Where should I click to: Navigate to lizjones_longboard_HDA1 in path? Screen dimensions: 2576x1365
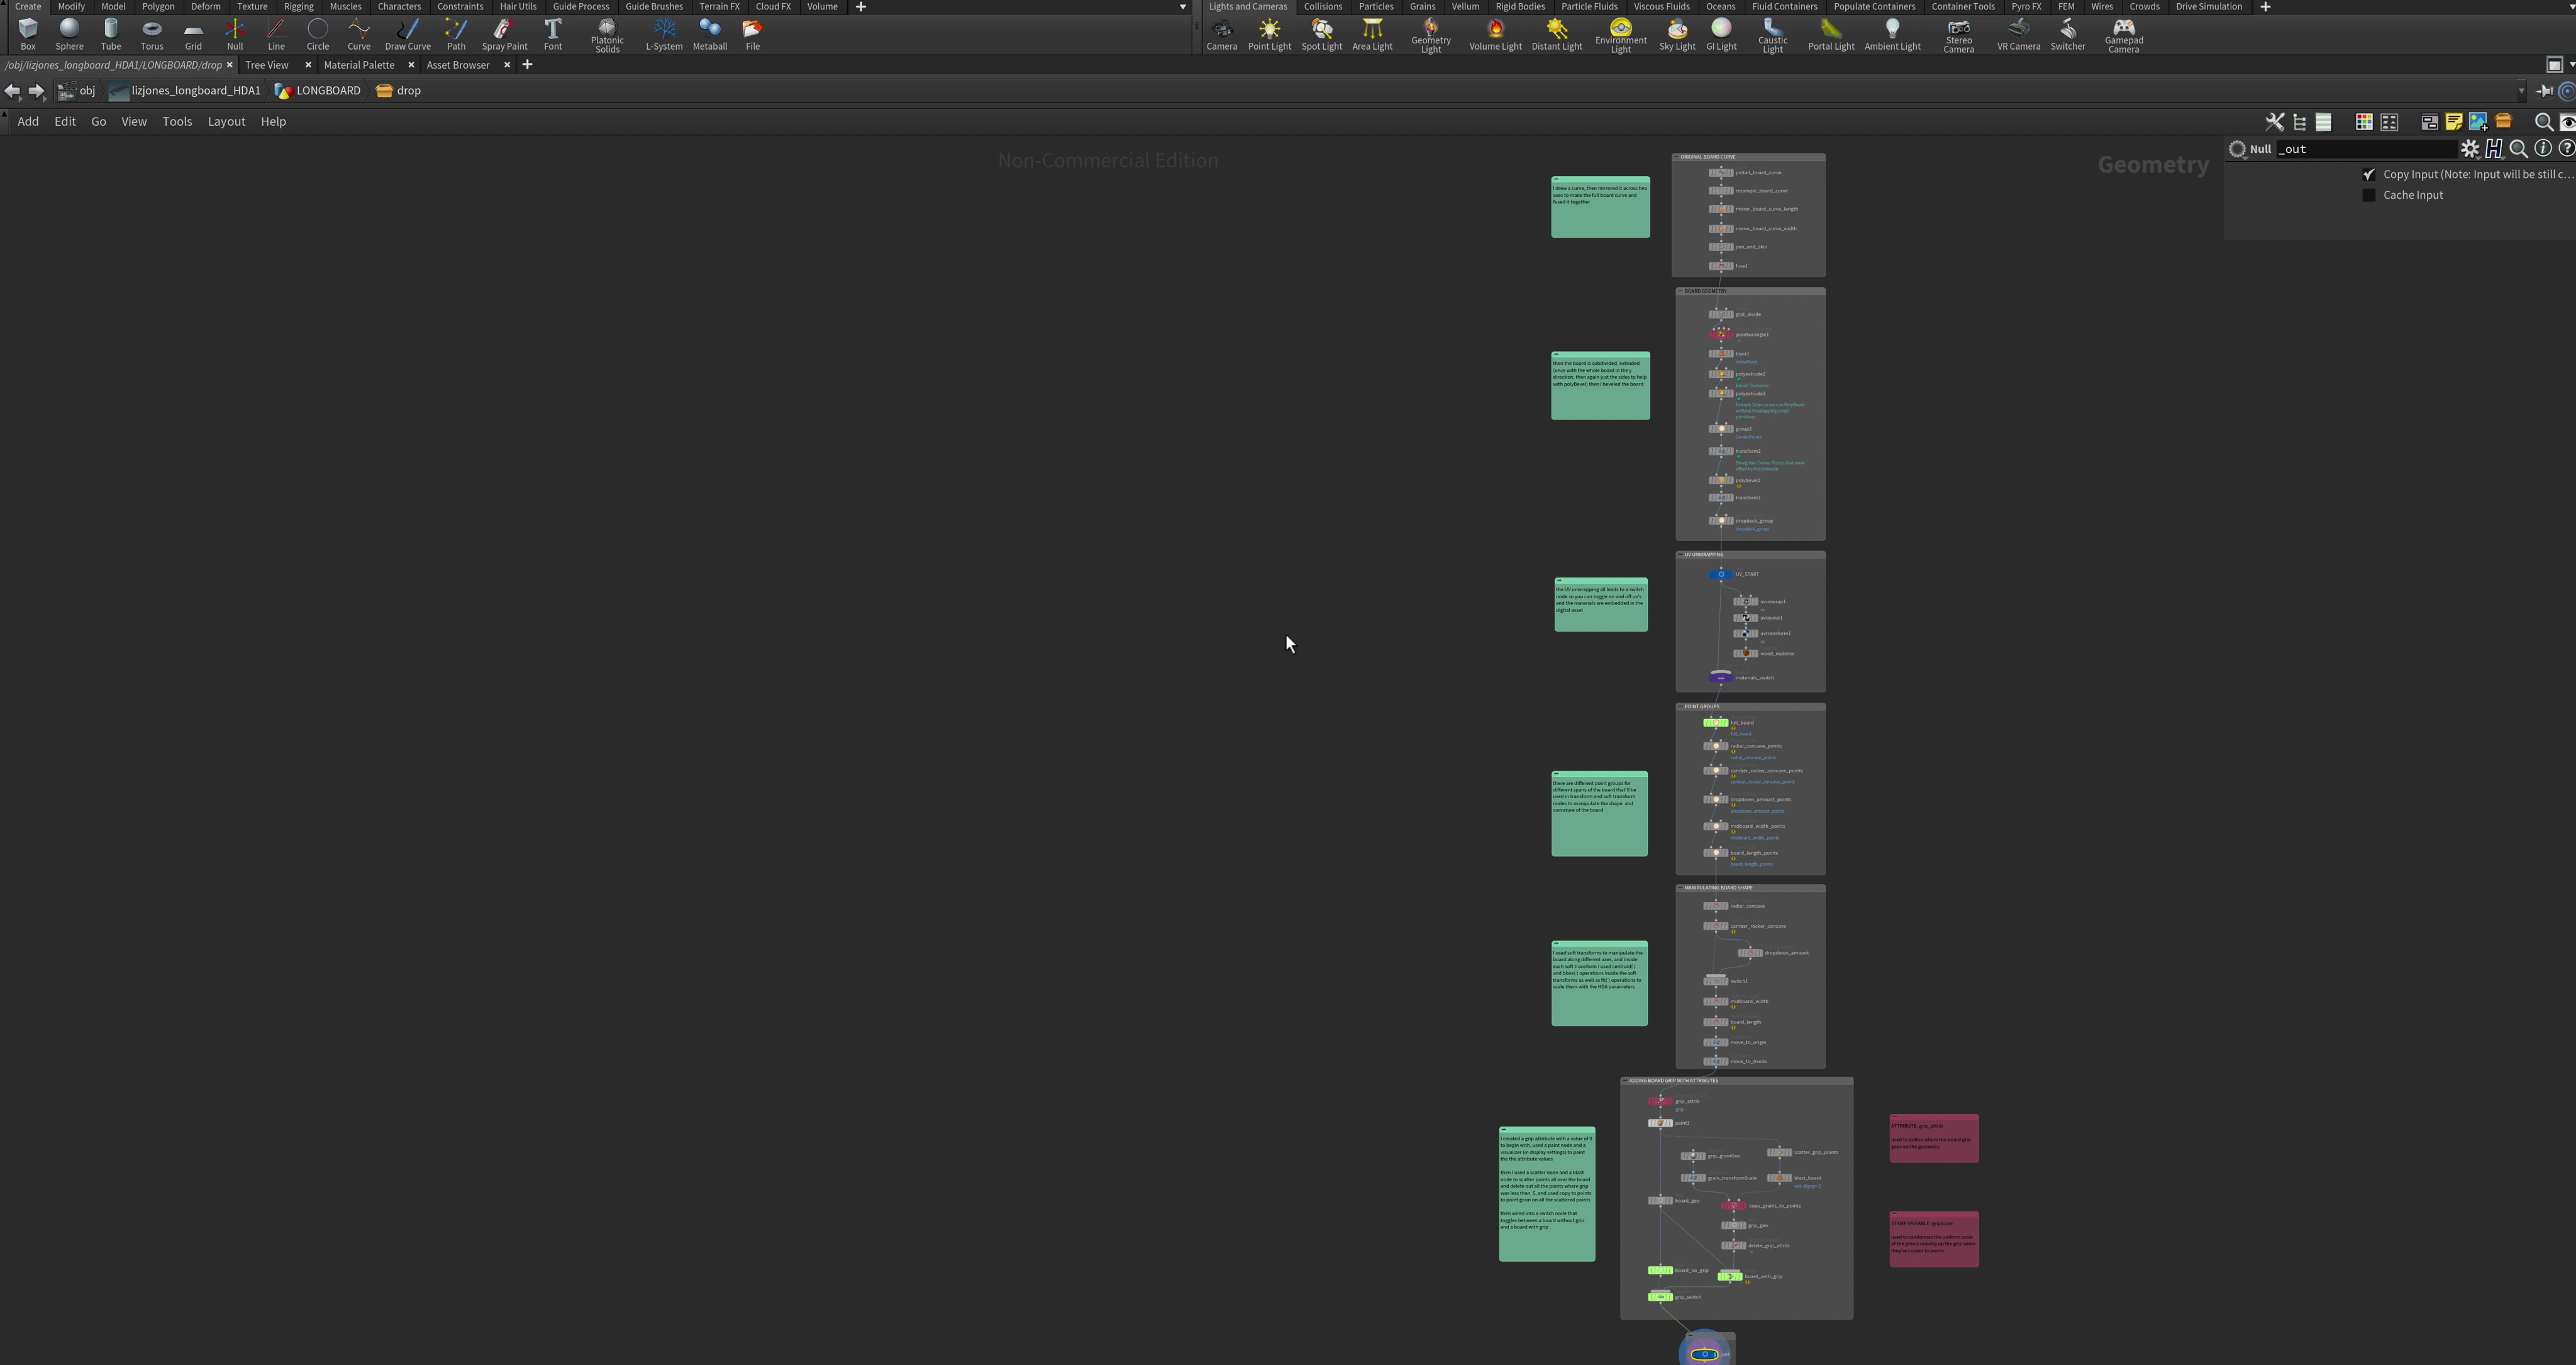[x=186, y=91]
